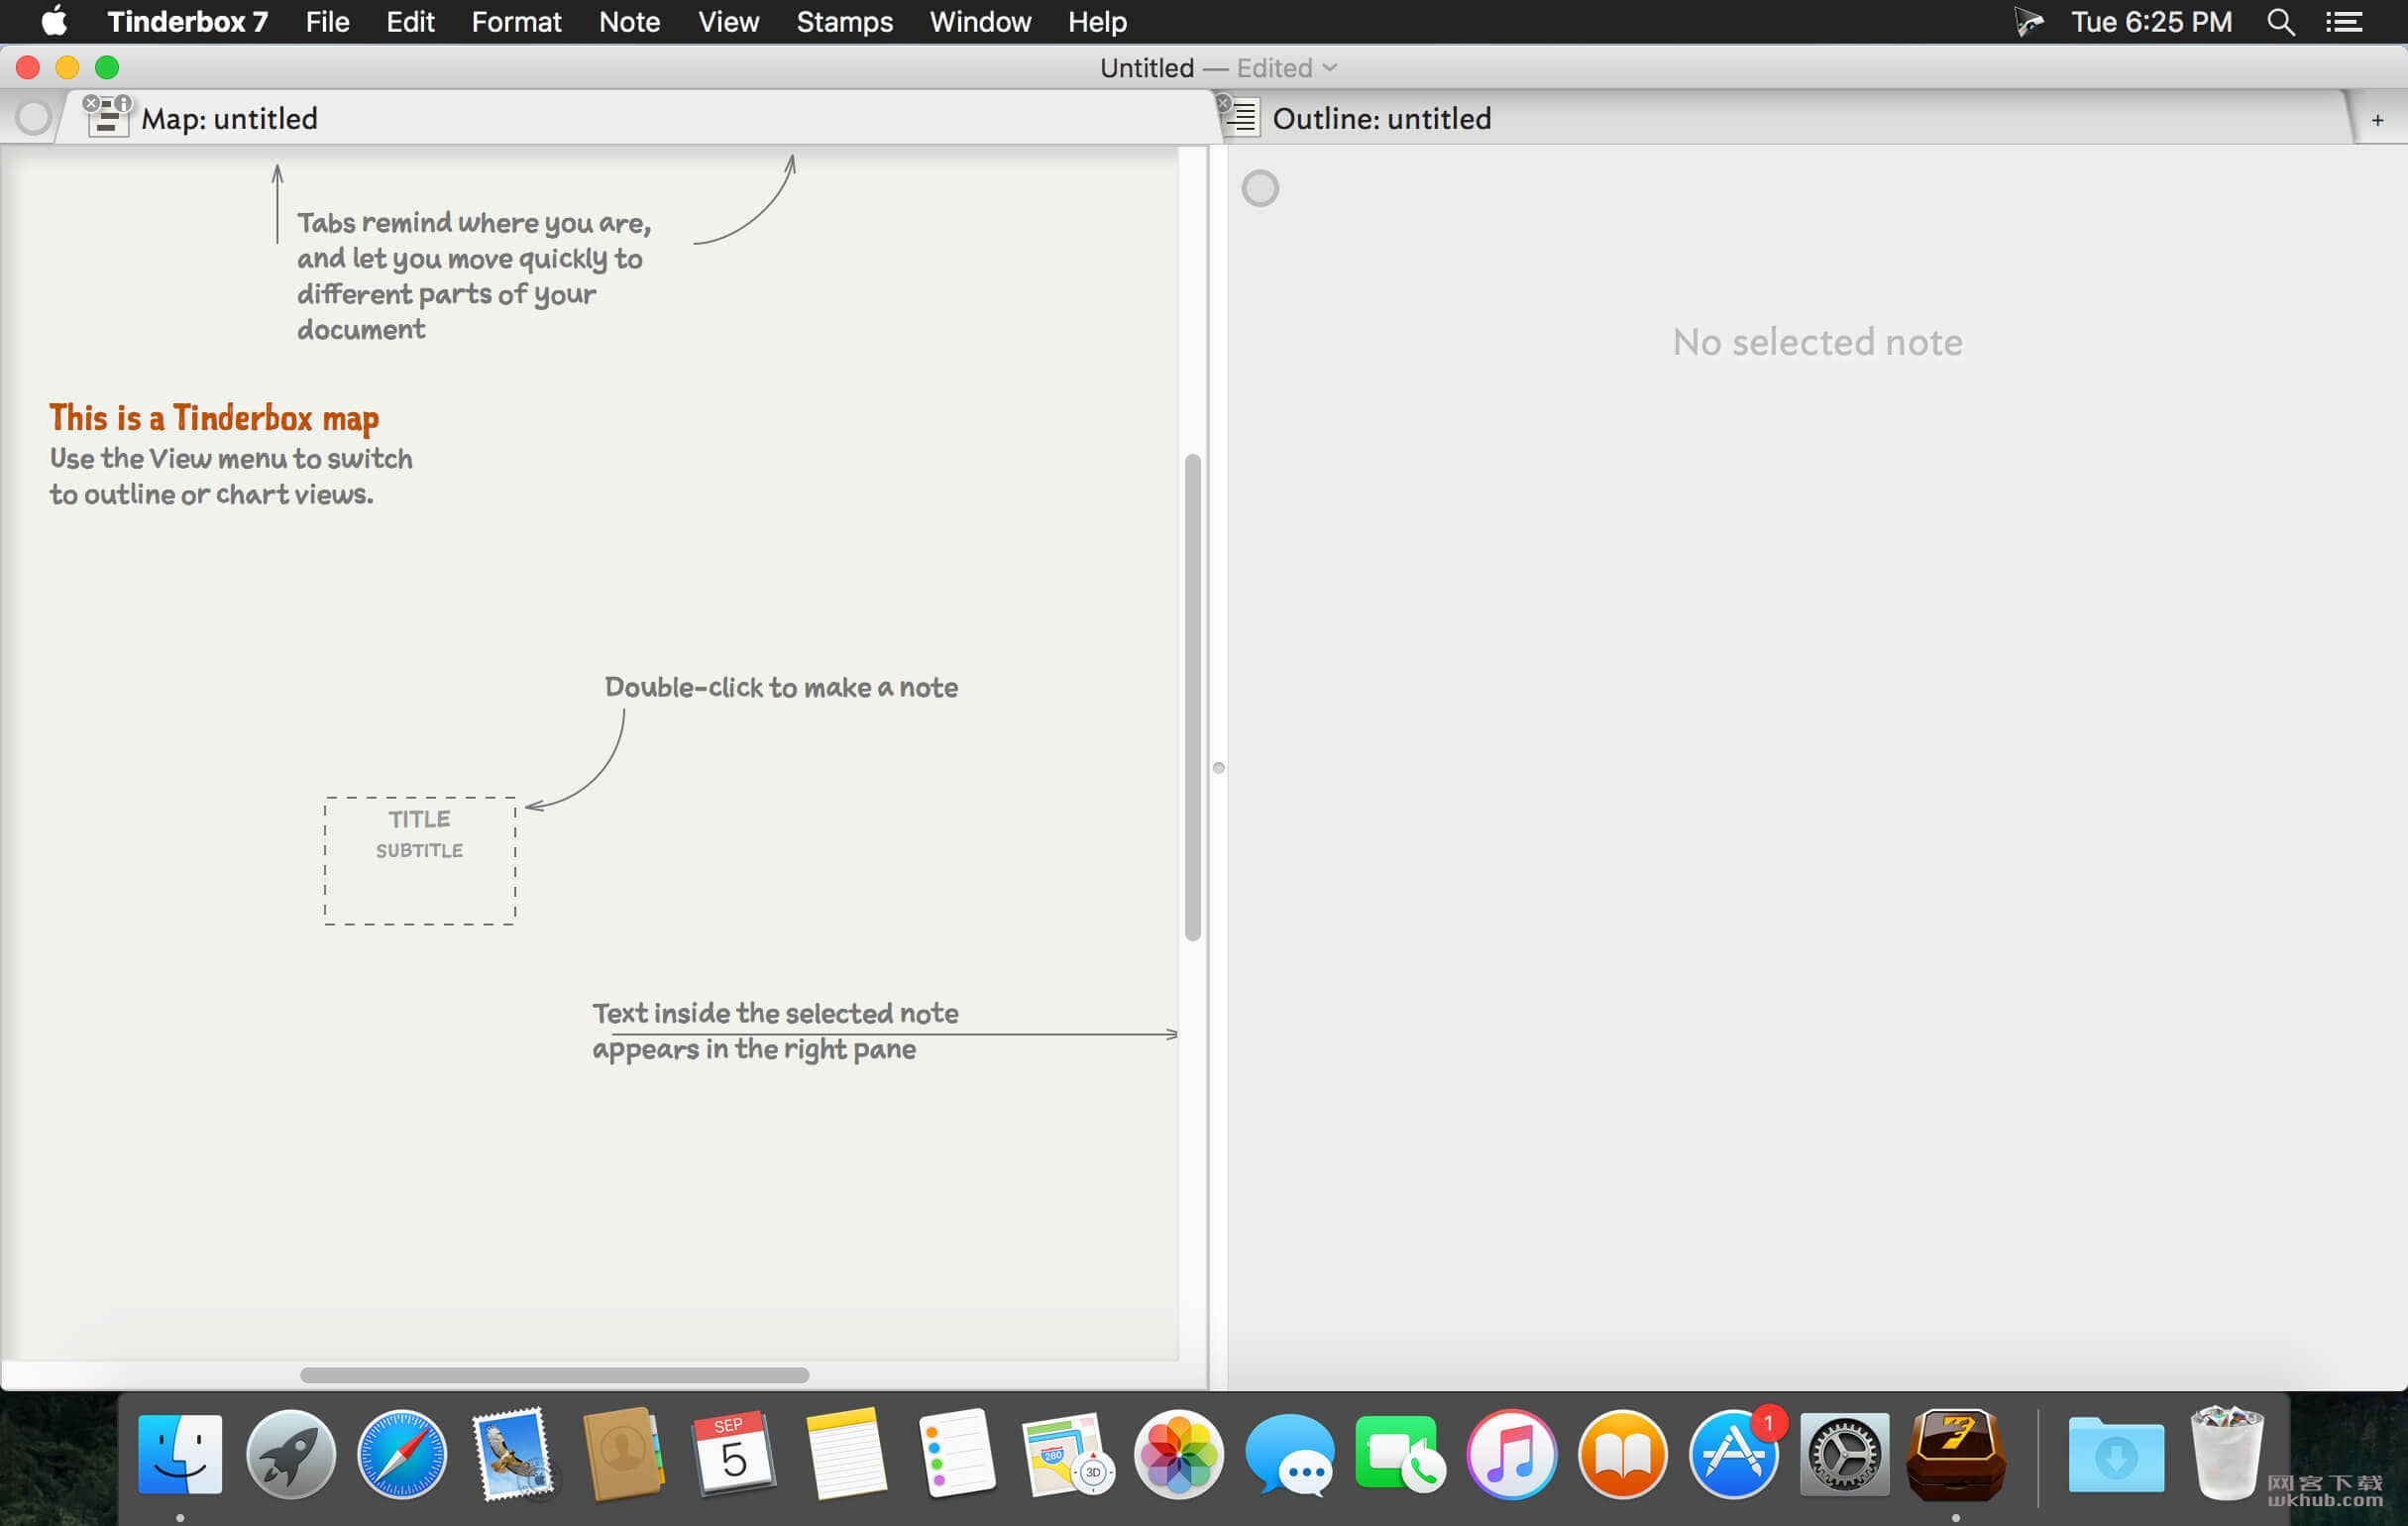
Task: Add a new tab with plus button
Action: click(x=2377, y=120)
